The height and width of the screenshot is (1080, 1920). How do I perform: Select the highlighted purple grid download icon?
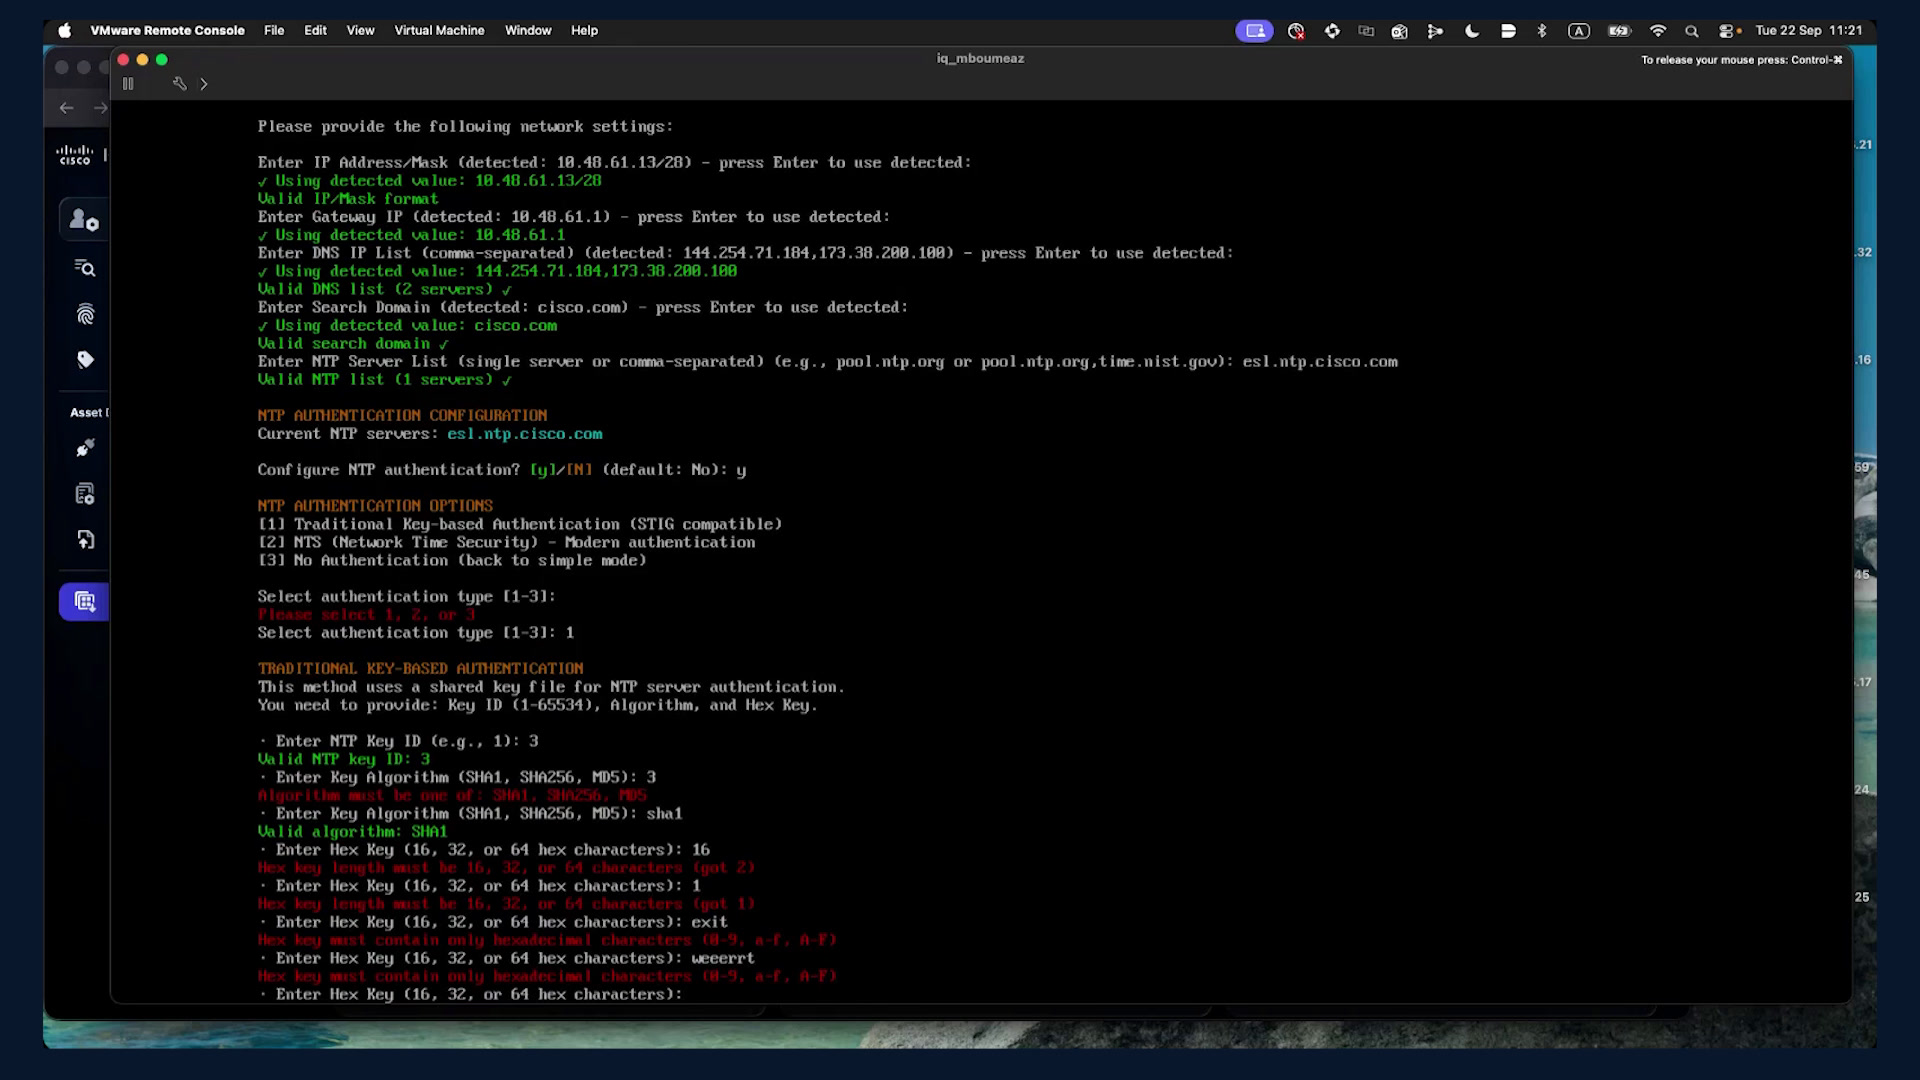tap(85, 602)
